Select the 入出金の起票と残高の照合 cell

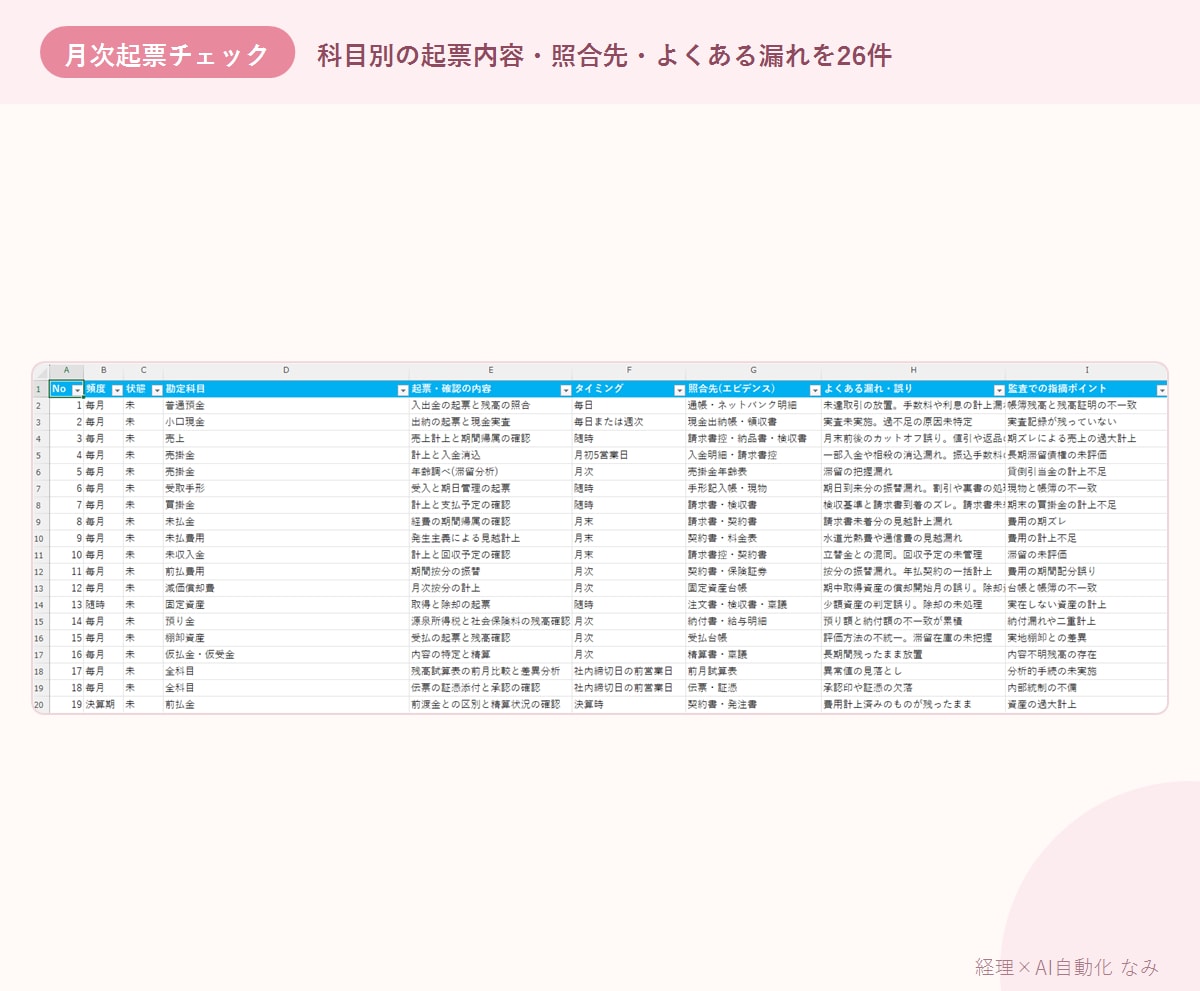click(491, 405)
